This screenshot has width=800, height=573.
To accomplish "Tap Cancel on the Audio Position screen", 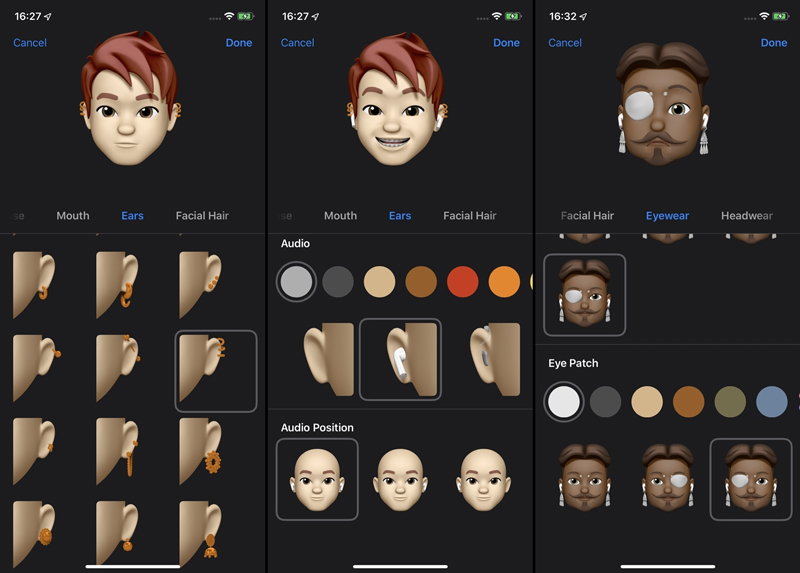I will click(x=297, y=43).
